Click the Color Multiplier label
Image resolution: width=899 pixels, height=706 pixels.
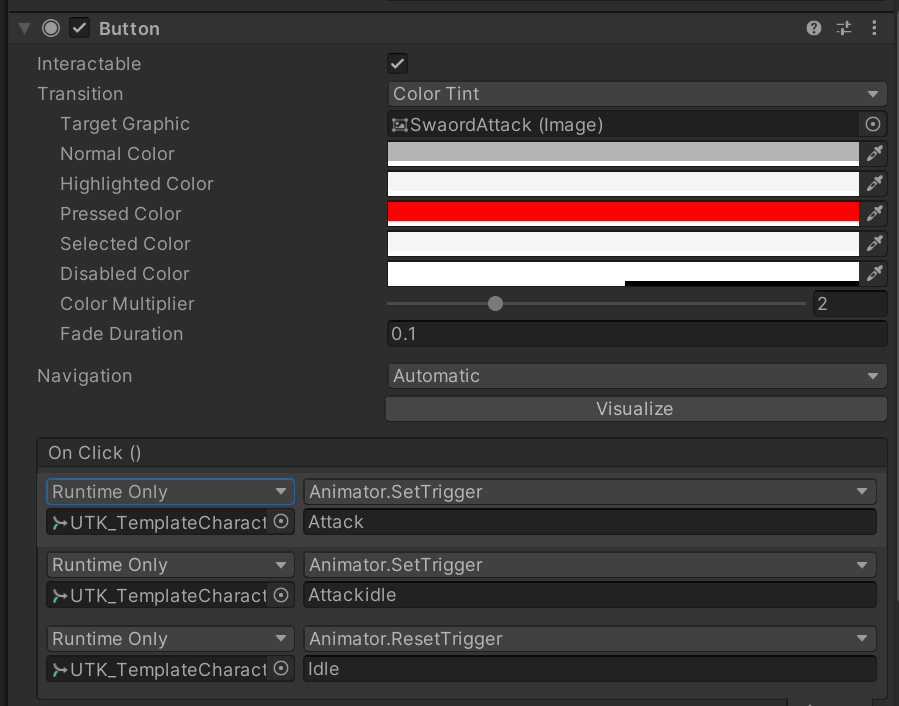click(x=127, y=303)
